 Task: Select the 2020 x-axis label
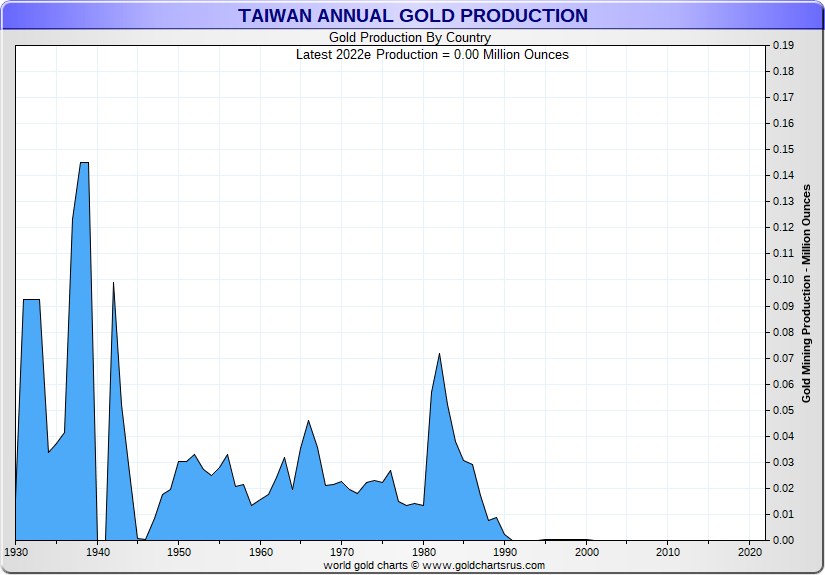point(749,552)
